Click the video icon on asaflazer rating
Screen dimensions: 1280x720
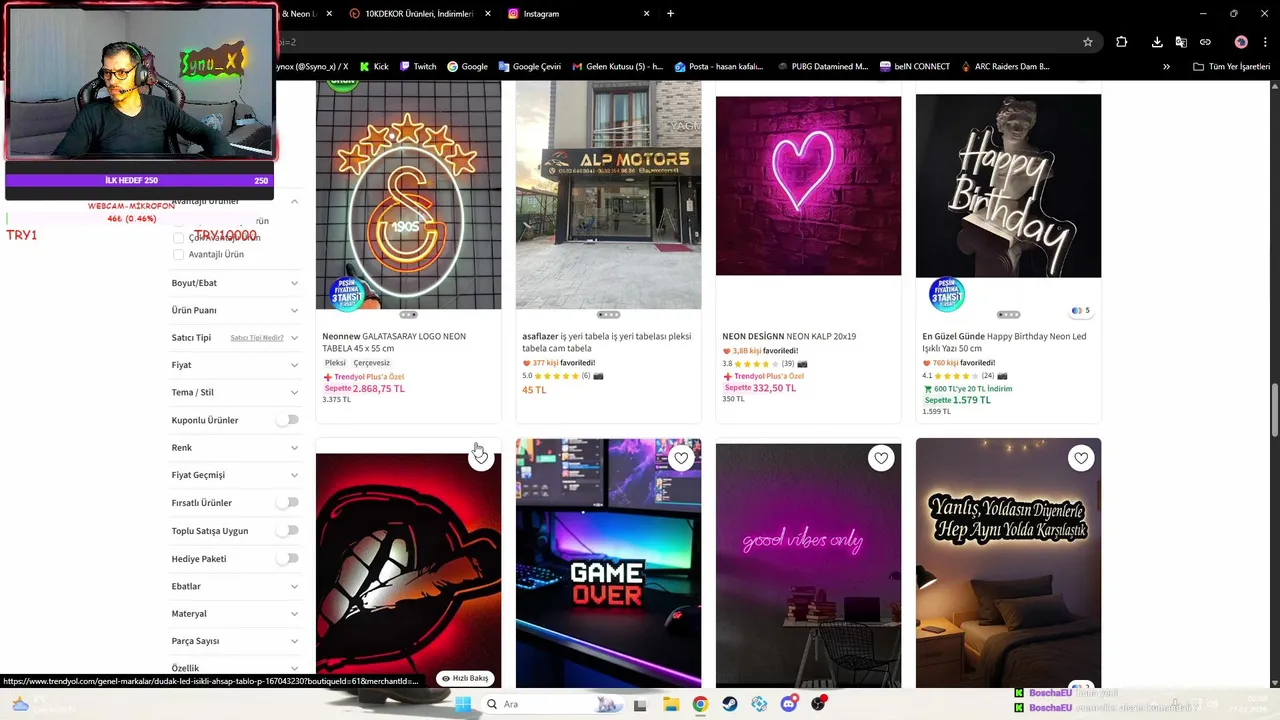[598, 376]
